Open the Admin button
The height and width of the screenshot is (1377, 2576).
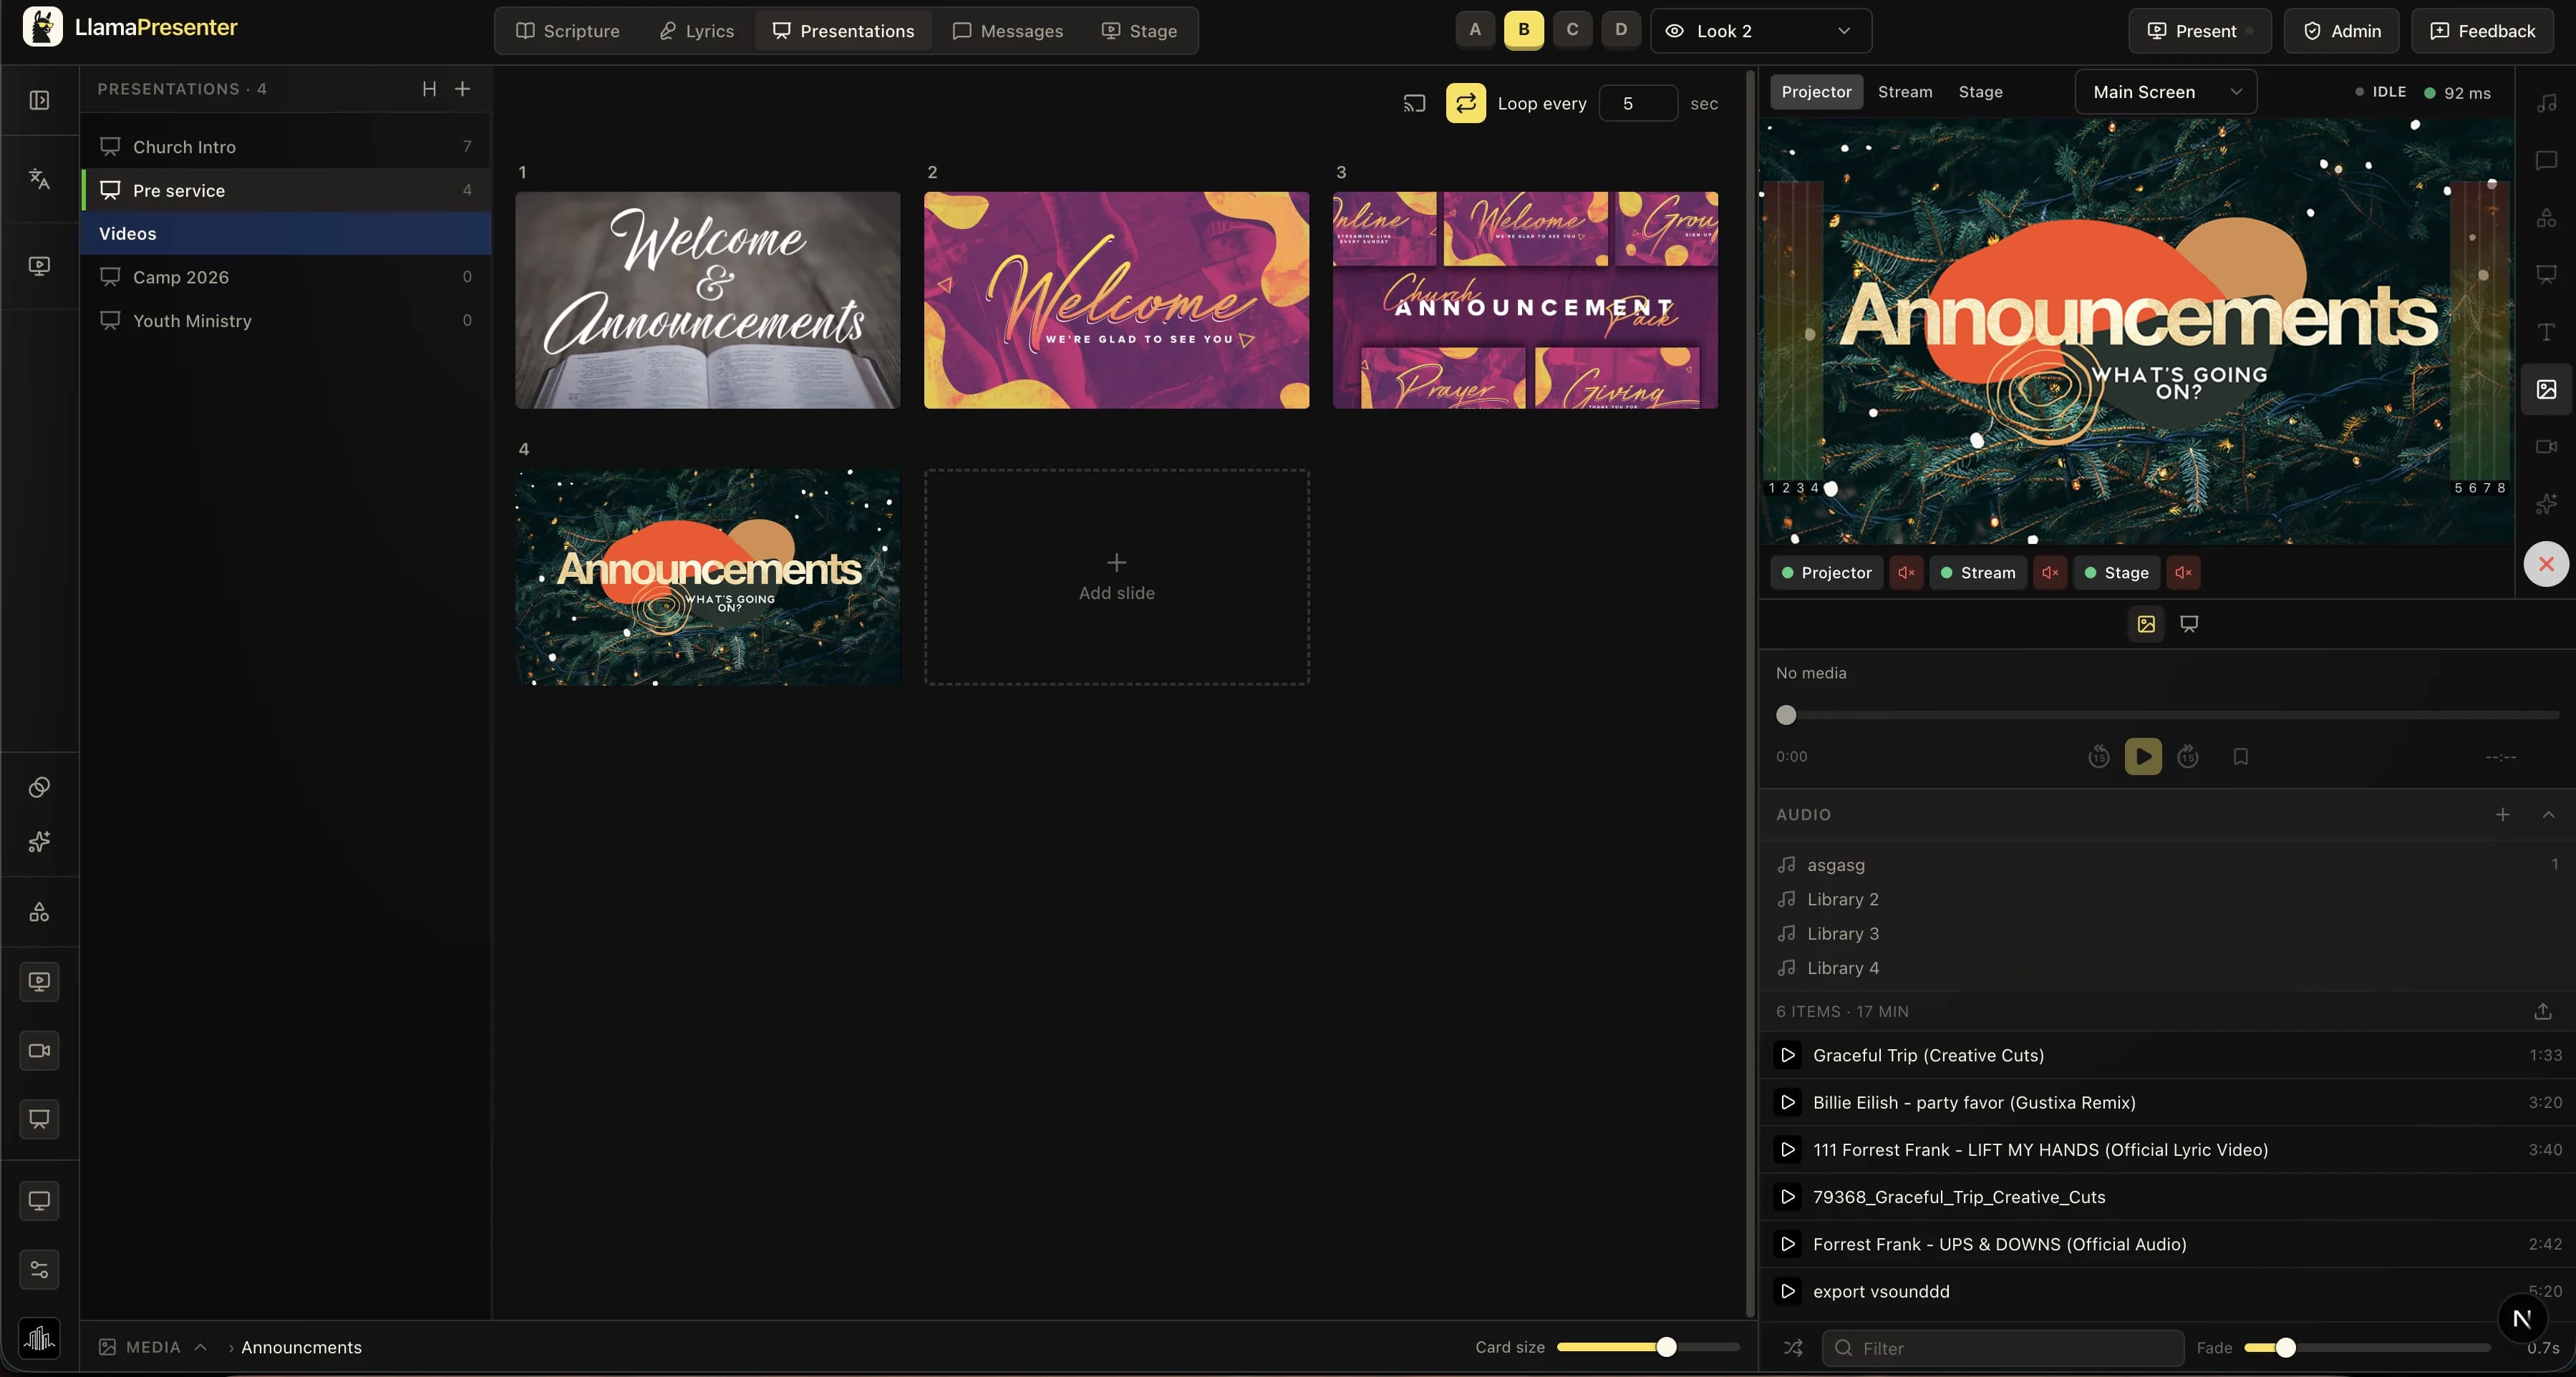tap(2342, 31)
